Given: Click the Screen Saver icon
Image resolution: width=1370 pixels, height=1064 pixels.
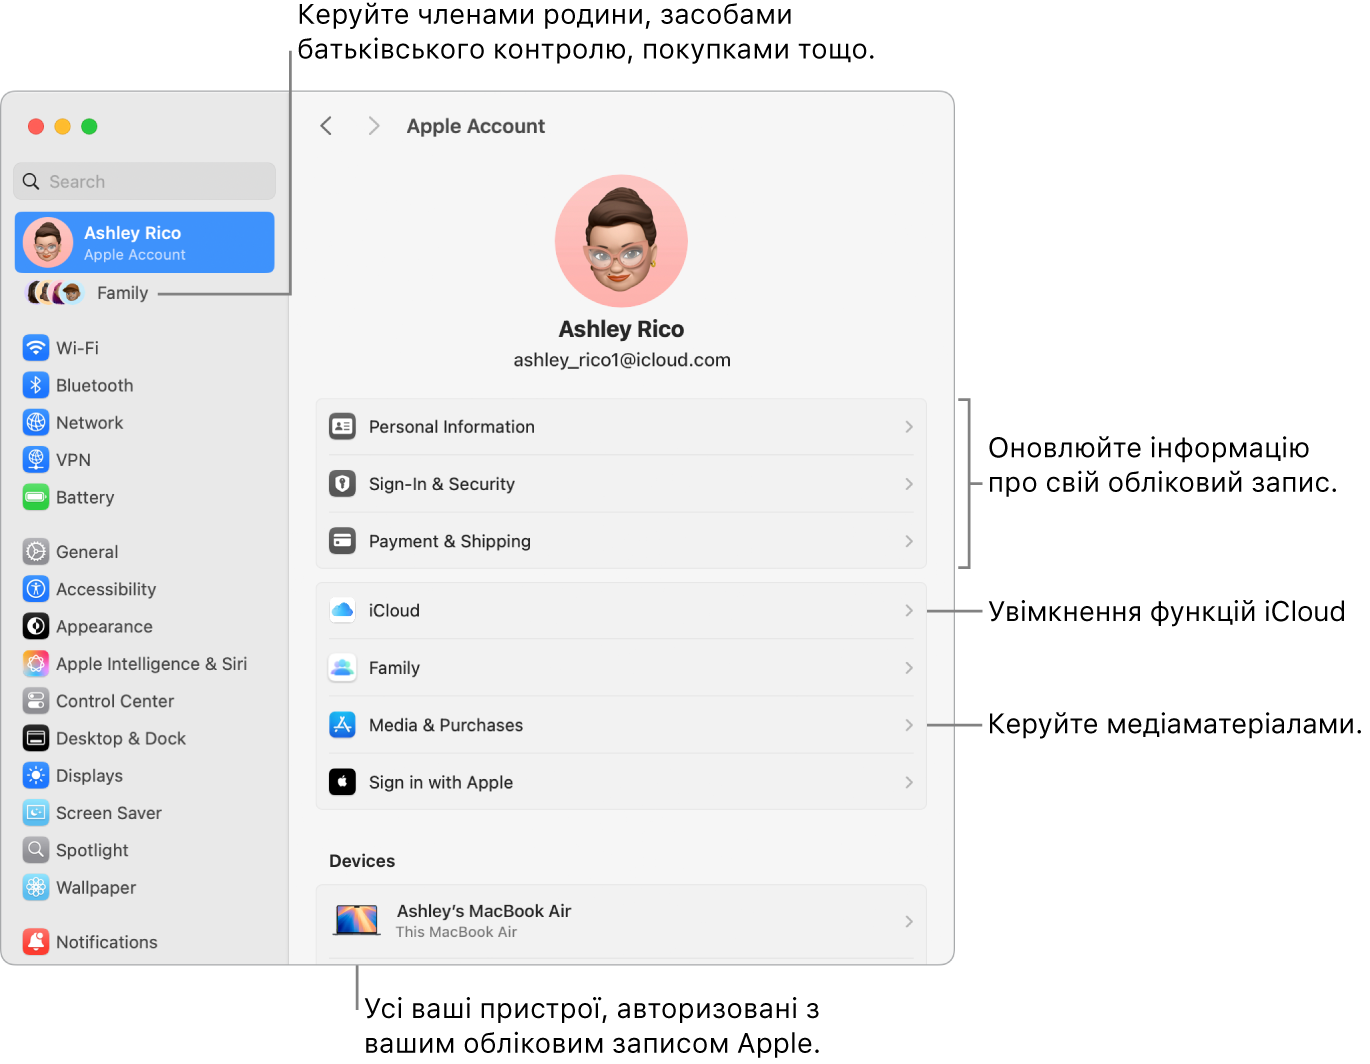Looking at the screenshot, I should tap(36, 813).
